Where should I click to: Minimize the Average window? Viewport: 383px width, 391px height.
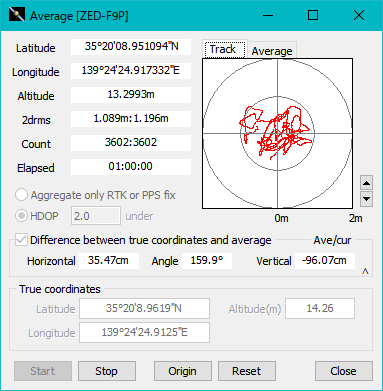pos(268,15)
